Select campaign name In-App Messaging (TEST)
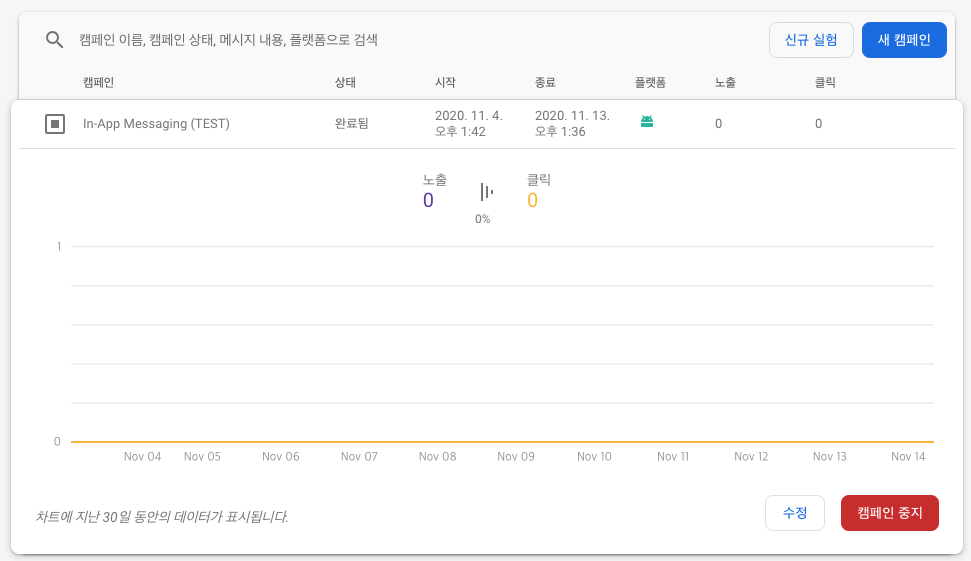Screen dimensions: 971x561 [x=156, y=124]
